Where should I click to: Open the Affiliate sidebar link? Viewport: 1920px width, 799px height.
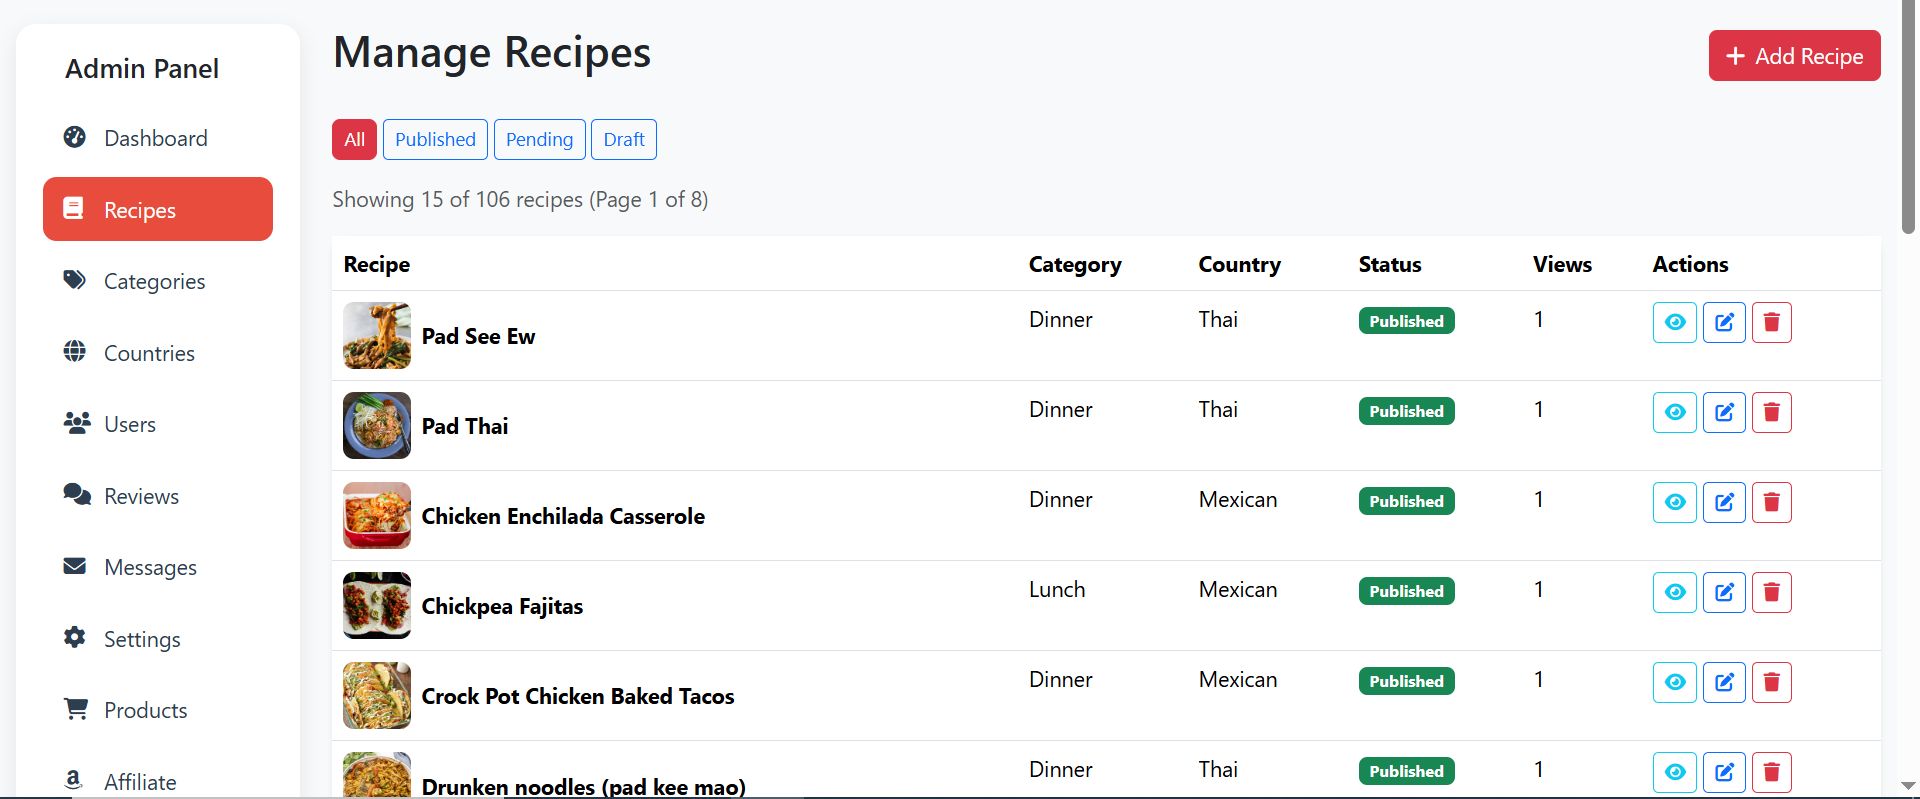(x=140, y=781)
